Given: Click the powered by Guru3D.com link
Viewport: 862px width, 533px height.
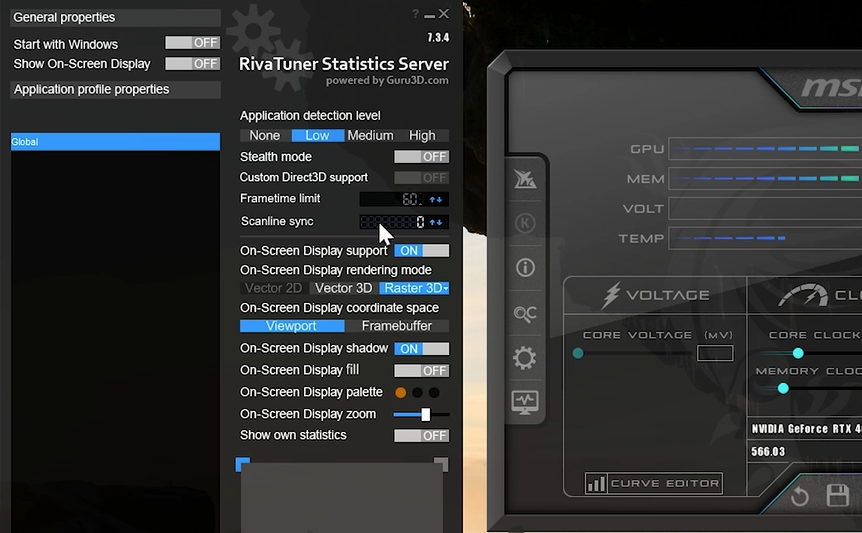Looking at the screenshot, I should 387,81.
